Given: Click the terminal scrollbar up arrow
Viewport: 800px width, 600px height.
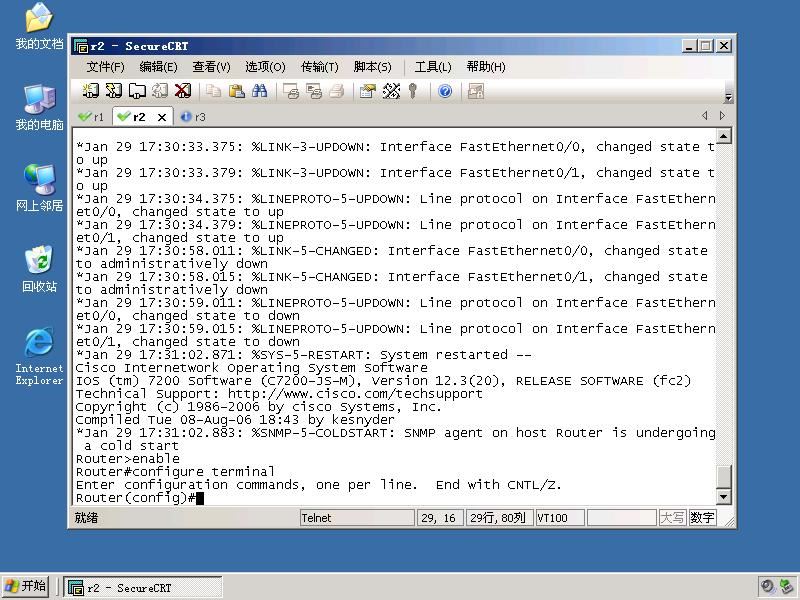Looking at the screenshot, I should point(724,136).
